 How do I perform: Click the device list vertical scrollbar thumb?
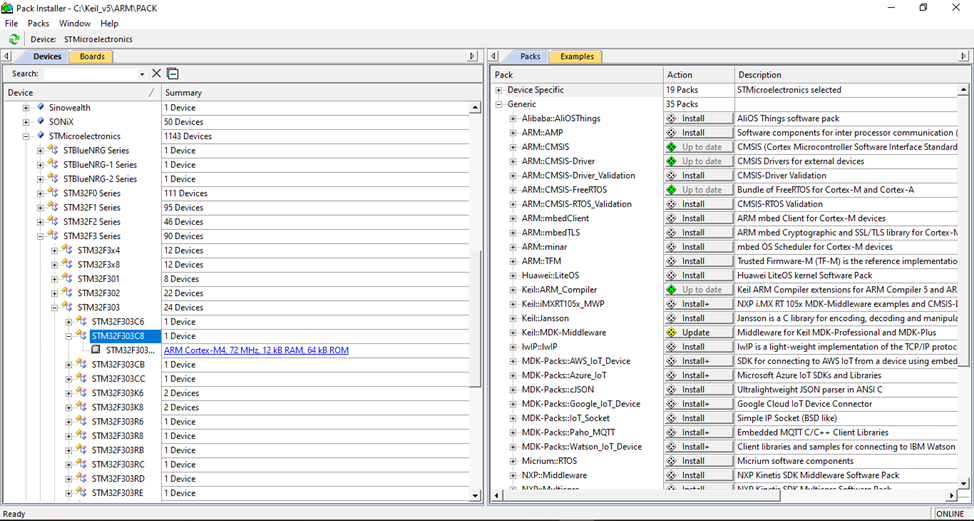(475, 320)
